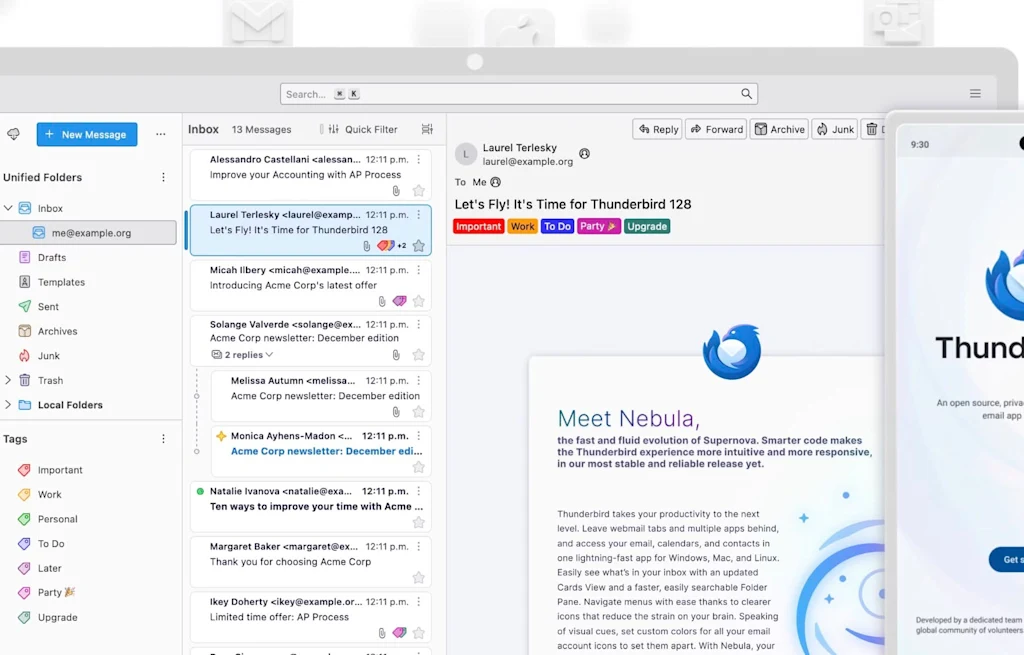Open Natalie Ivanova's message
Image resolution: width=1024 pixels, height=655 pixels.
coord(311,506)
